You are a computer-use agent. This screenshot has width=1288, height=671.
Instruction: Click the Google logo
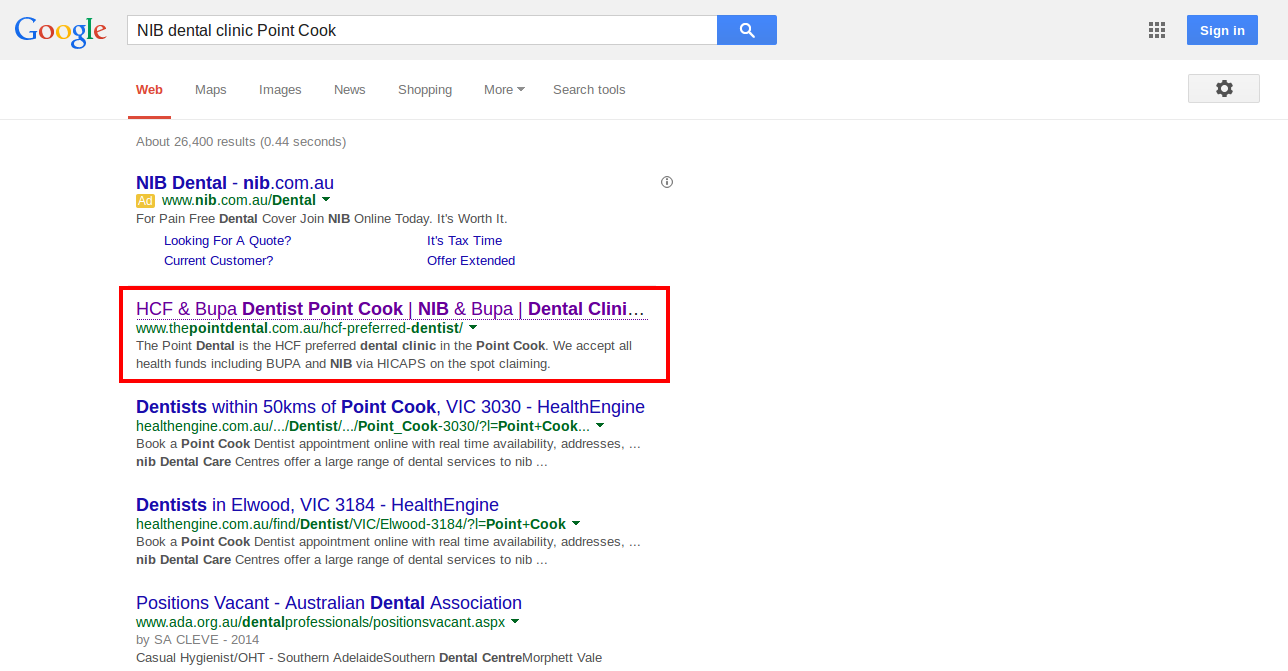pos(60,31)
